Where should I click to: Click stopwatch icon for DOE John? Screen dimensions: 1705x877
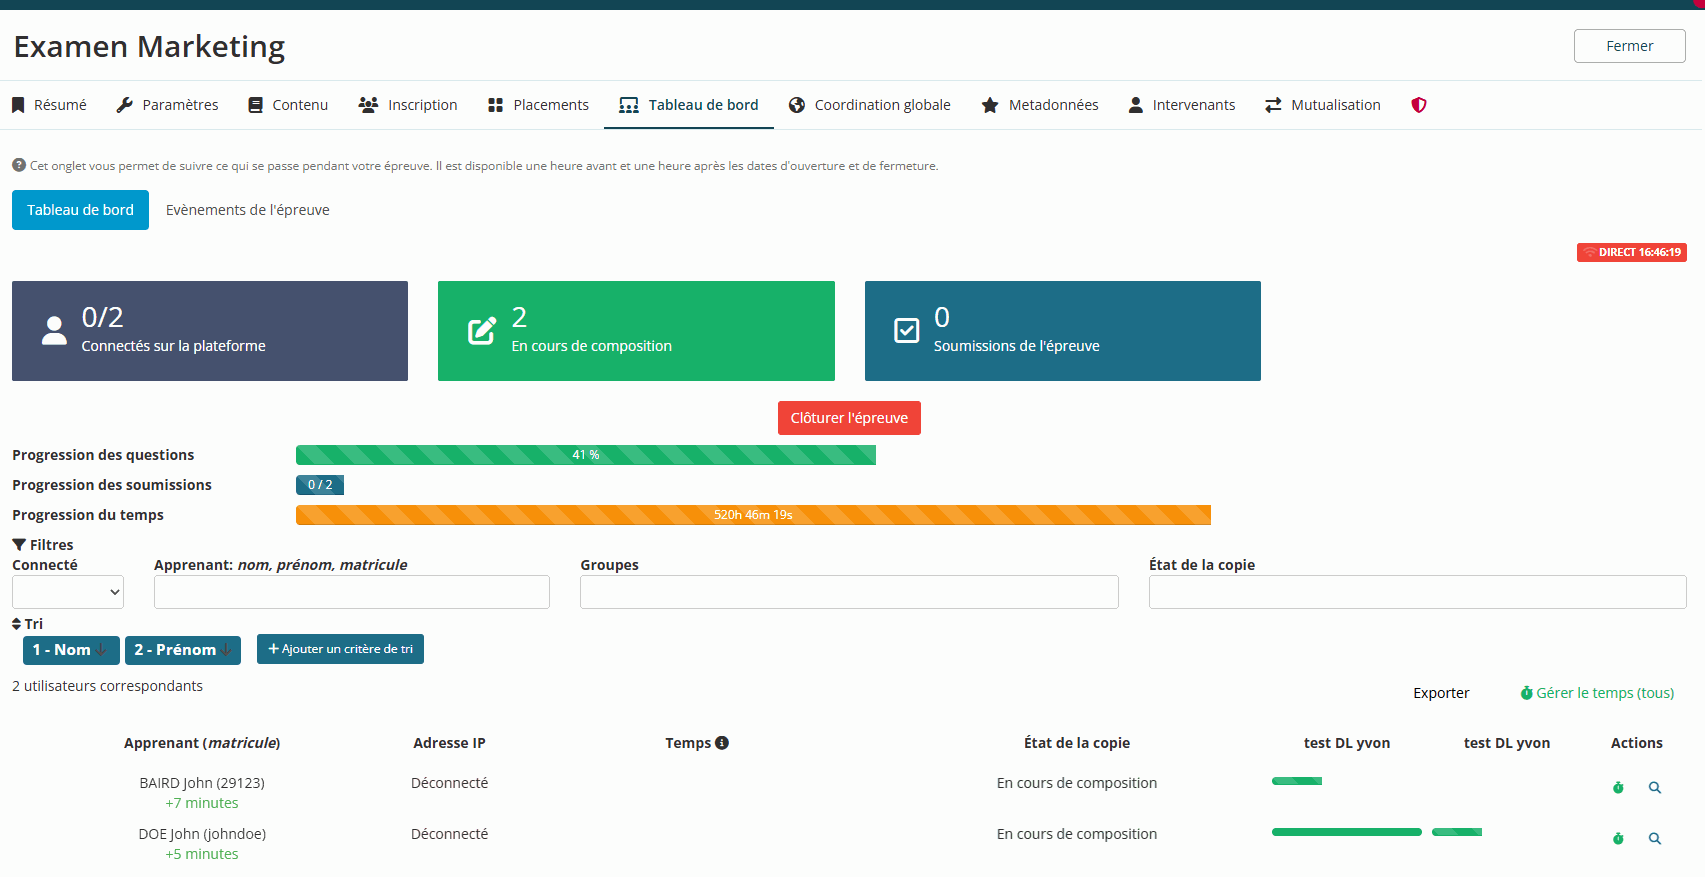[1618, 839]
